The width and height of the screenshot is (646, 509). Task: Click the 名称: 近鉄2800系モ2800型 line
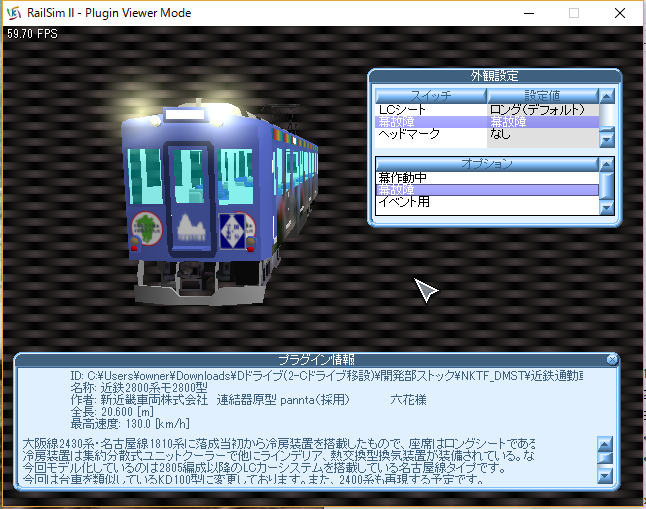click(139, 388)
